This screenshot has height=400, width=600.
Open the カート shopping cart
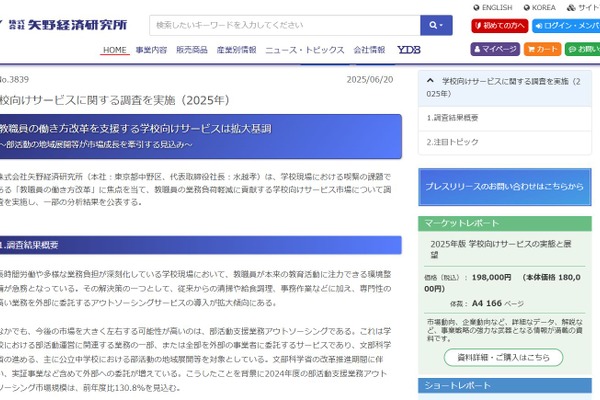[x=543, y=49]
